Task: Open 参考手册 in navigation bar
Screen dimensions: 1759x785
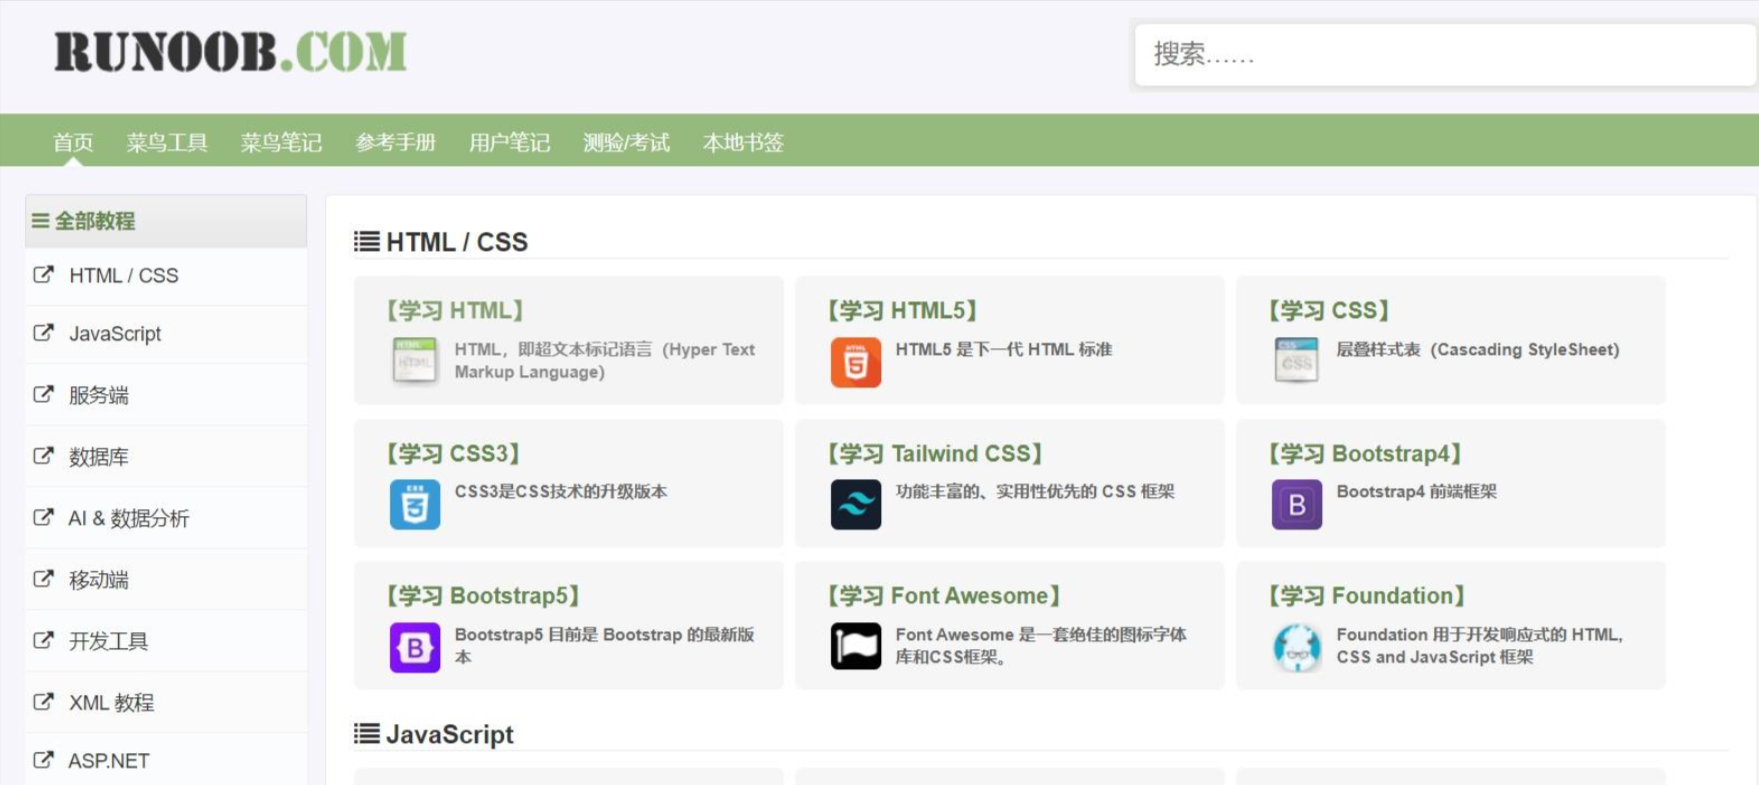Action: [396, 142]
